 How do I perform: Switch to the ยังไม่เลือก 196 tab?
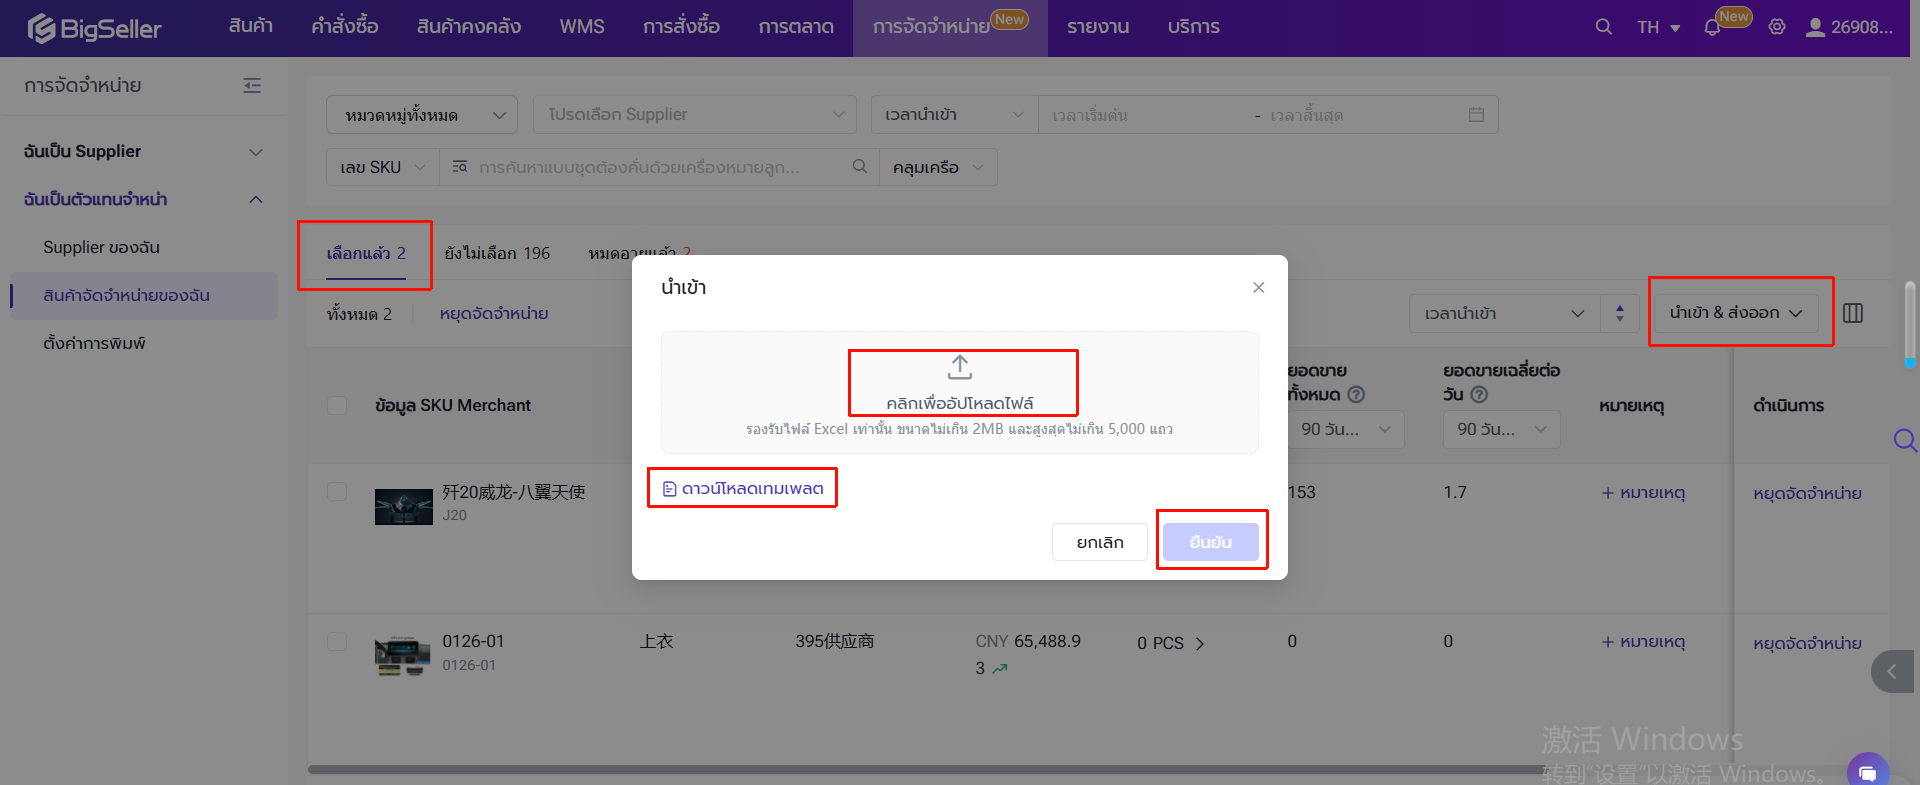(497, 253)
